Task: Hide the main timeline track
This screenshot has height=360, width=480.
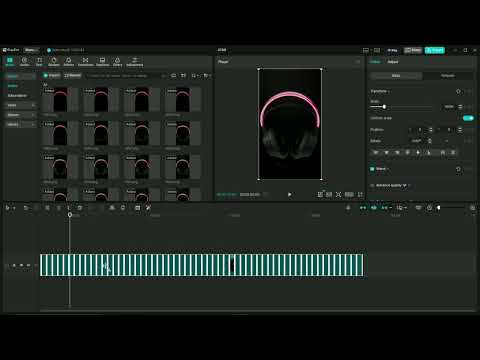Action: click(21, 265)
